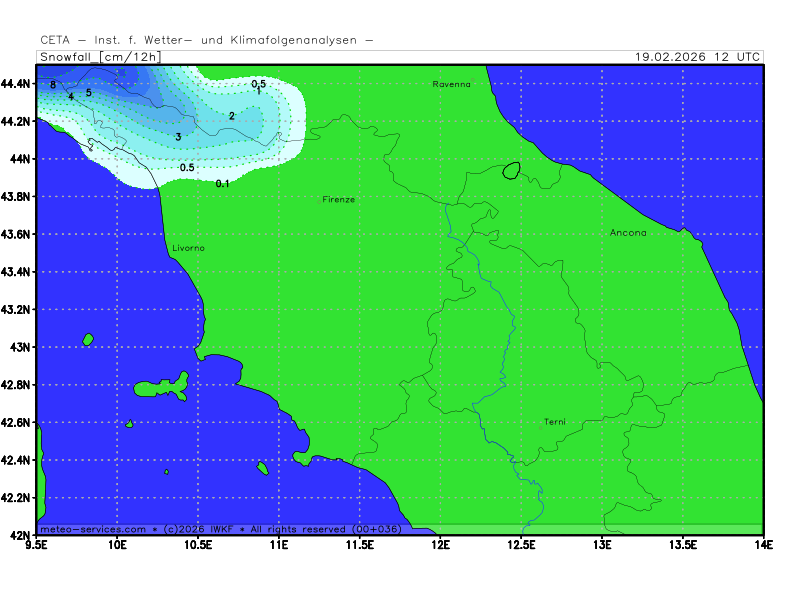Select the contour label 8 snowfall value
The image size is (800, 600).
(52, 85)
